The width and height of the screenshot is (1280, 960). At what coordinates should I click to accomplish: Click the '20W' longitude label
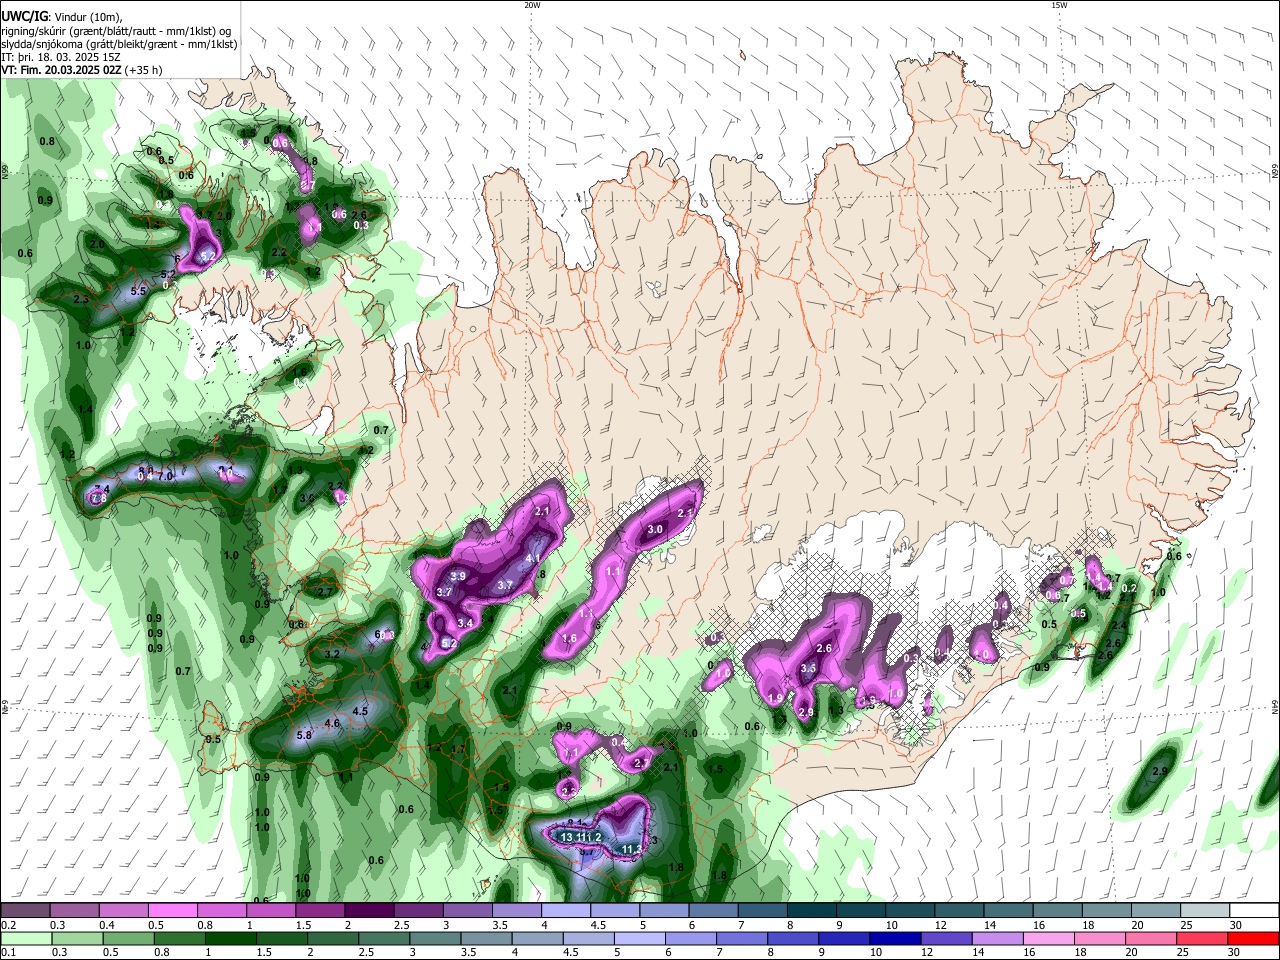point(532,5)
